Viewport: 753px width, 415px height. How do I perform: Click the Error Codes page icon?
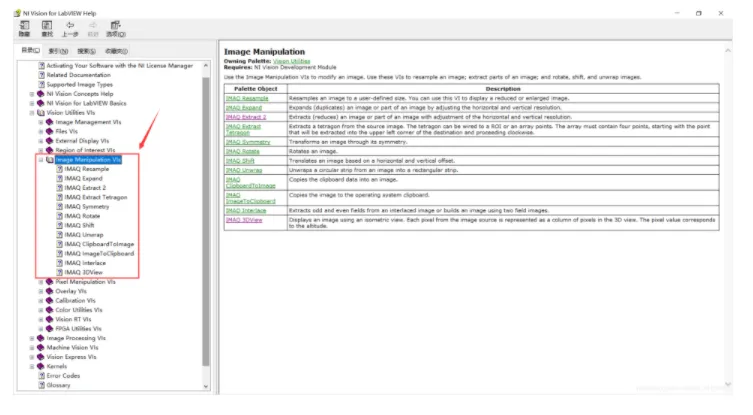click(x=41, y=376)
